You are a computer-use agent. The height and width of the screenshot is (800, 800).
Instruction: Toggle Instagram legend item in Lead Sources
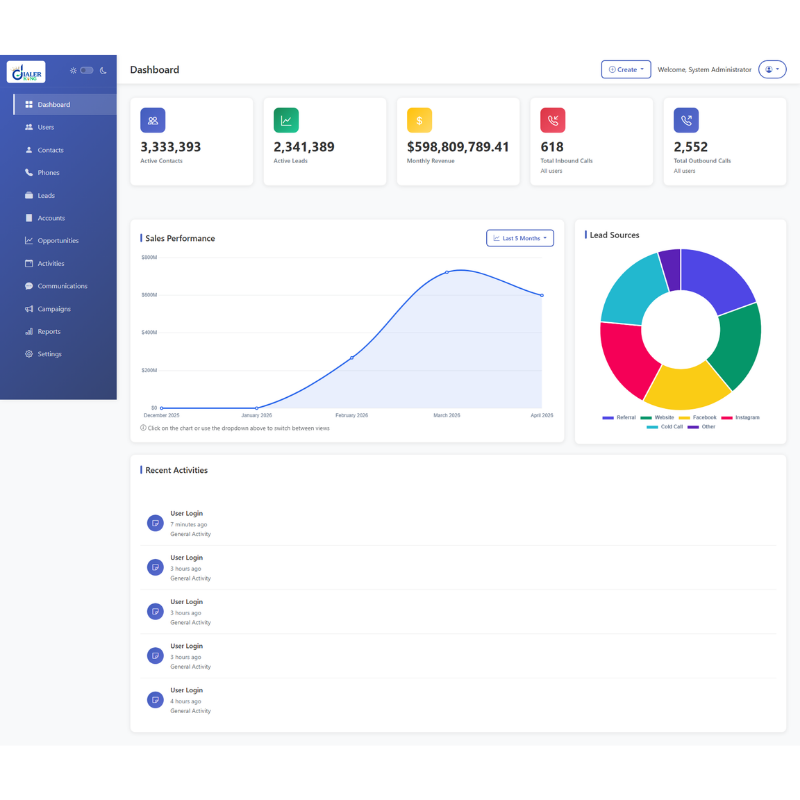740,417
